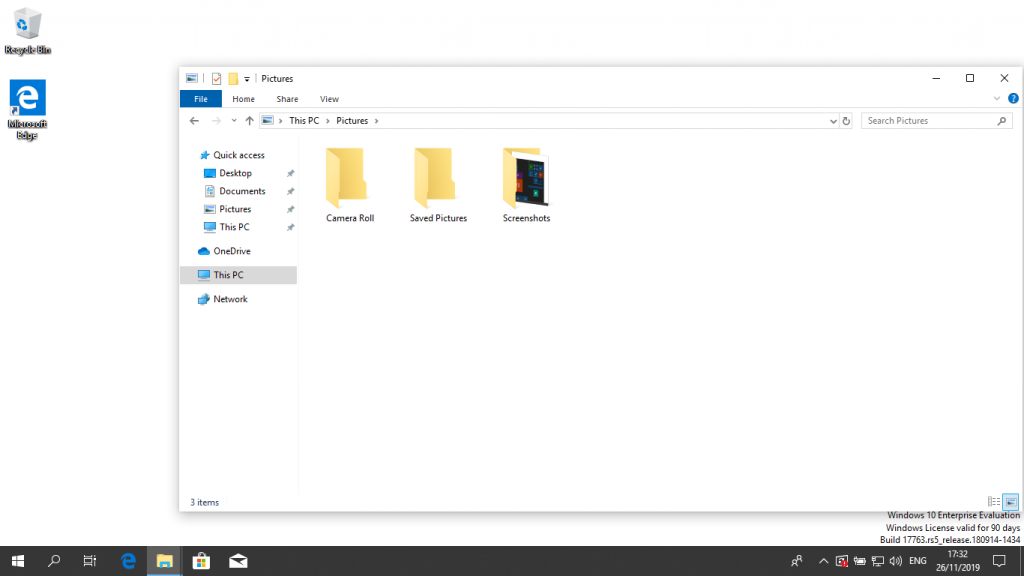Launch Edge from the taskbar

pos(128,561)
